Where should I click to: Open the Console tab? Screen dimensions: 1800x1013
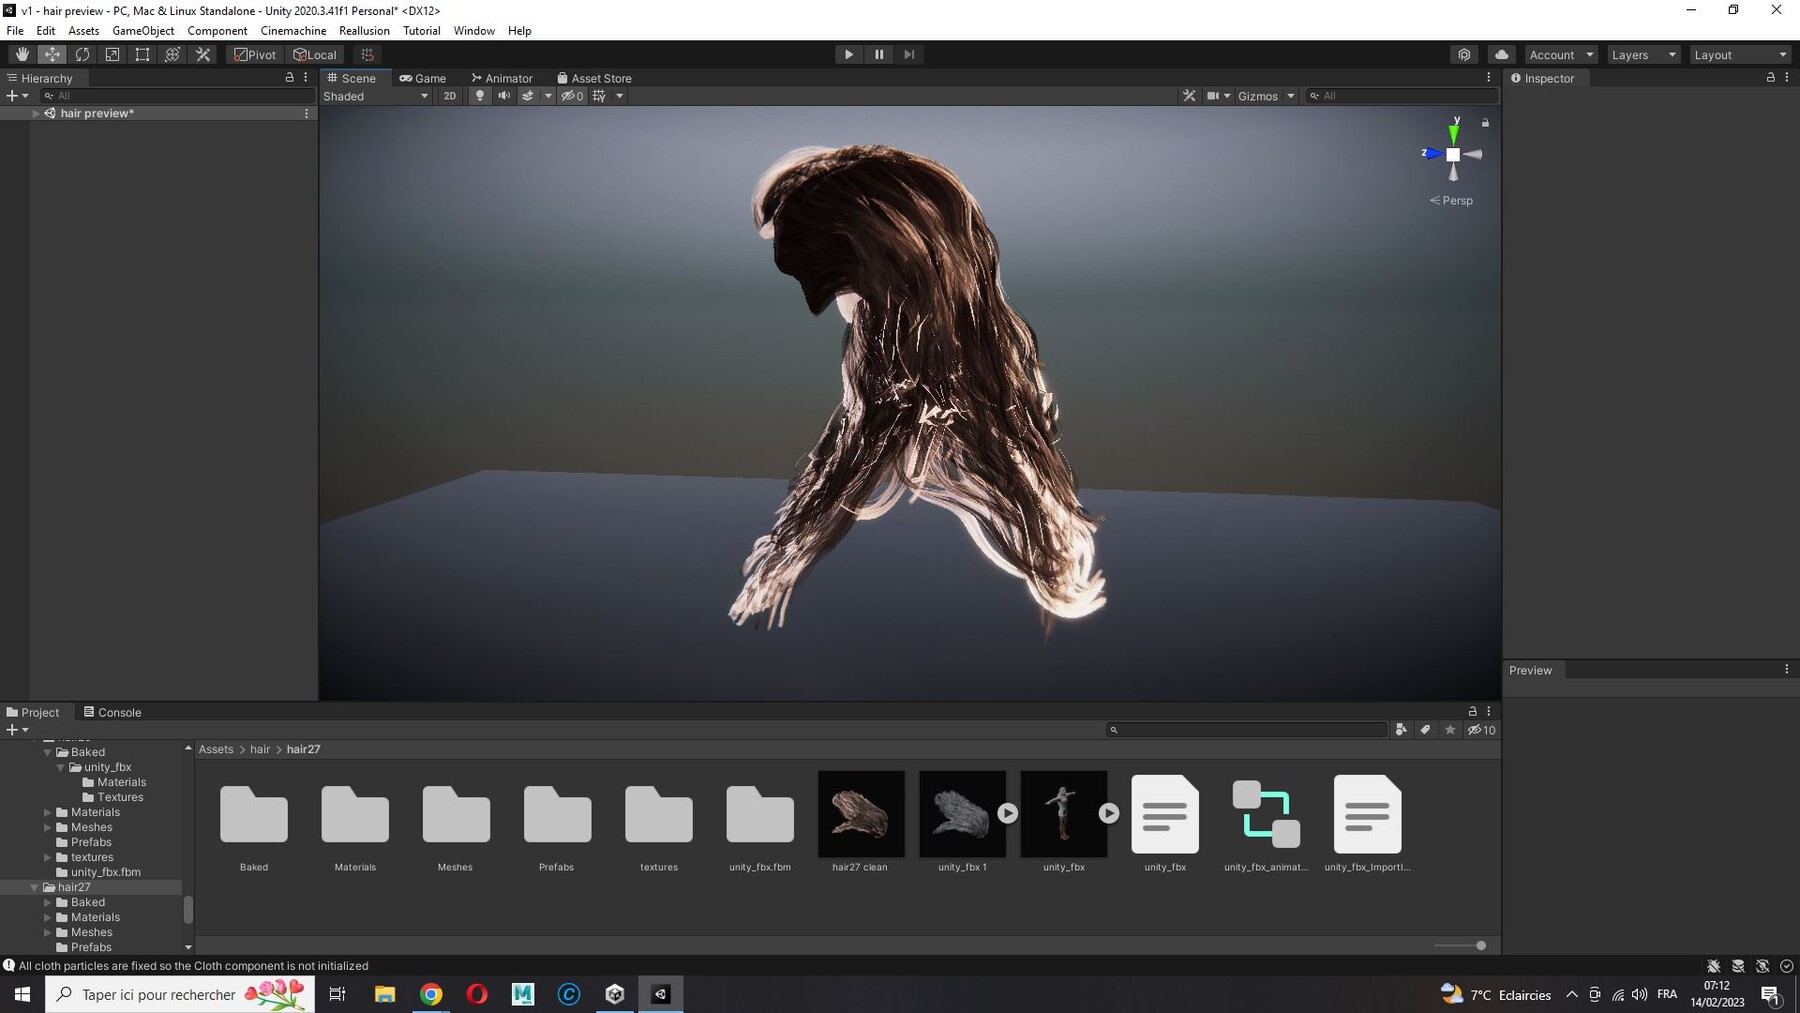[x=112, y=712]
